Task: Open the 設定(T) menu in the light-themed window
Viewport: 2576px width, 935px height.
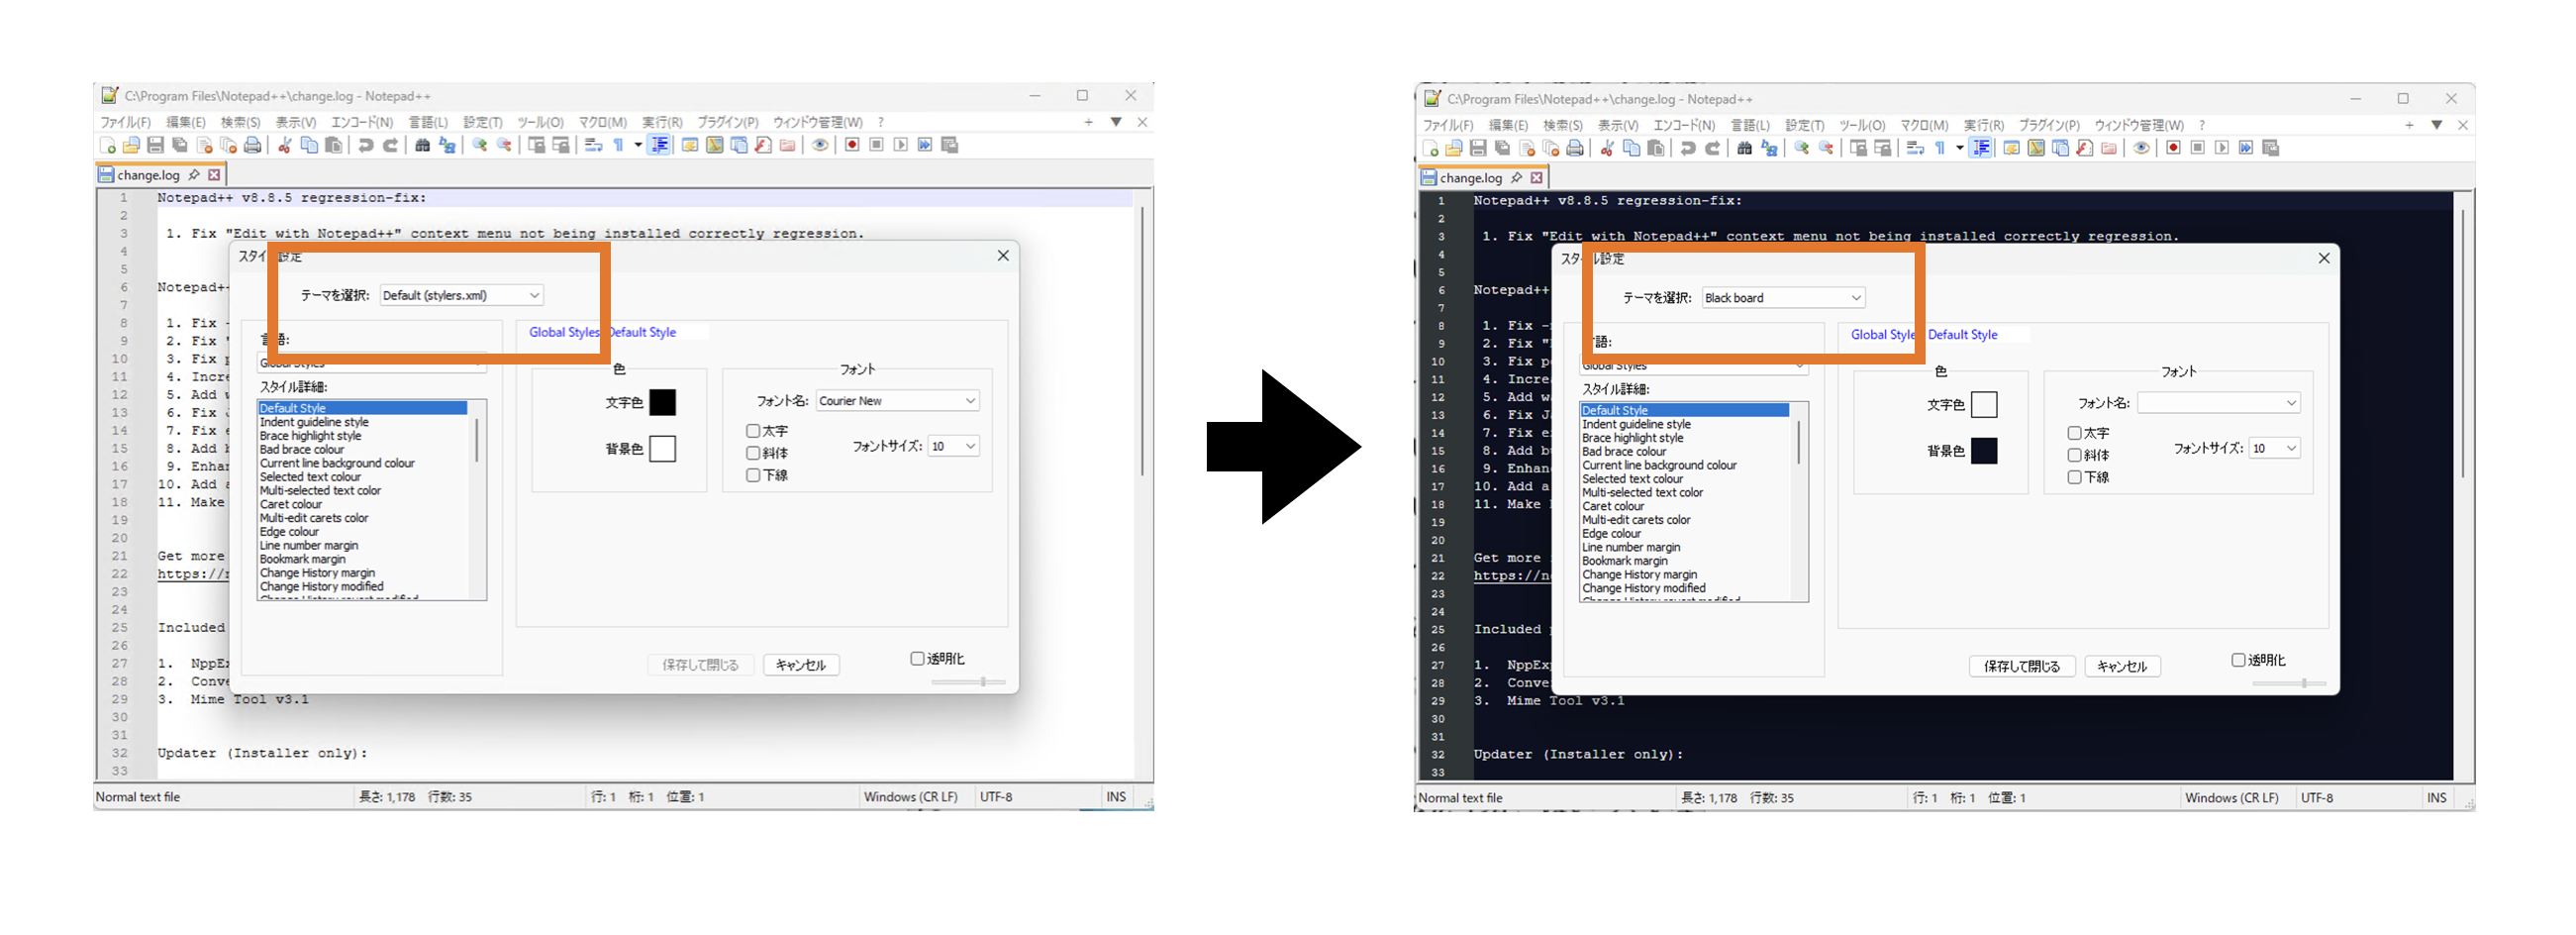Action: pos(482,123)
